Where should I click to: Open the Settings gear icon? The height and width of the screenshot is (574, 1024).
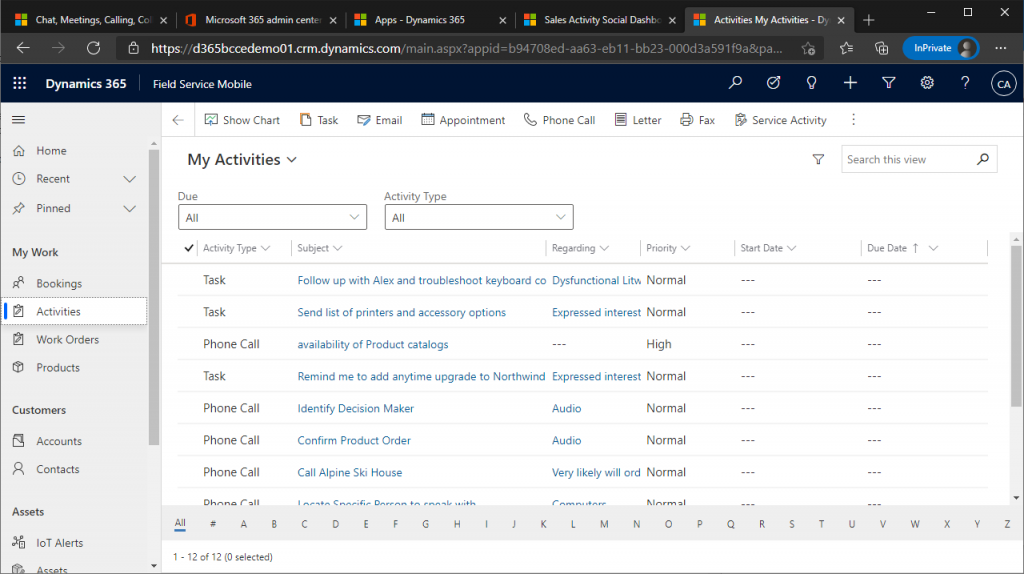click(x=927, y=84)
